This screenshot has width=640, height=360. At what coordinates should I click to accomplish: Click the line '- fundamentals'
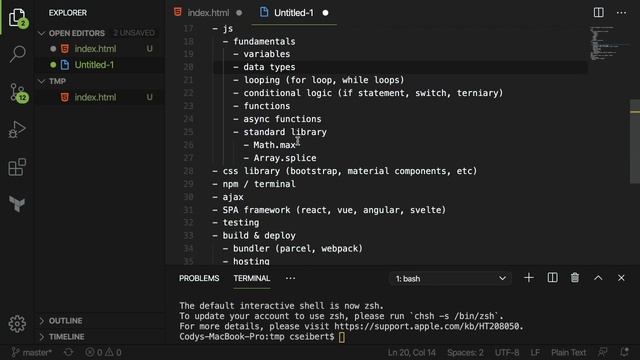259,42
